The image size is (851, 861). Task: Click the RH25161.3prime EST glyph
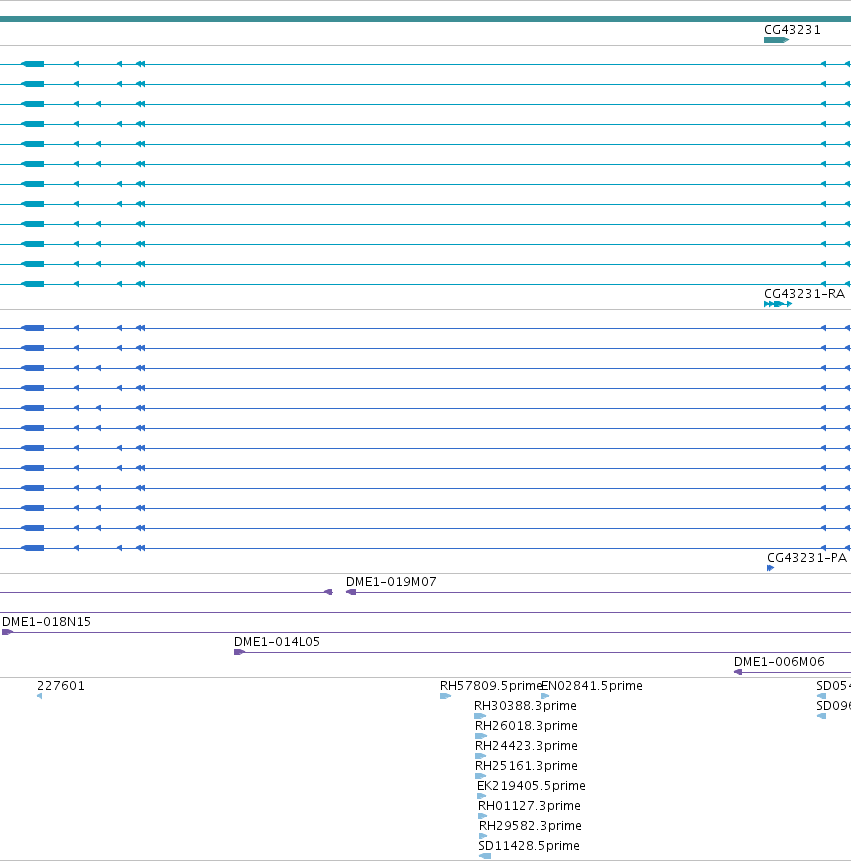[480, 776]
